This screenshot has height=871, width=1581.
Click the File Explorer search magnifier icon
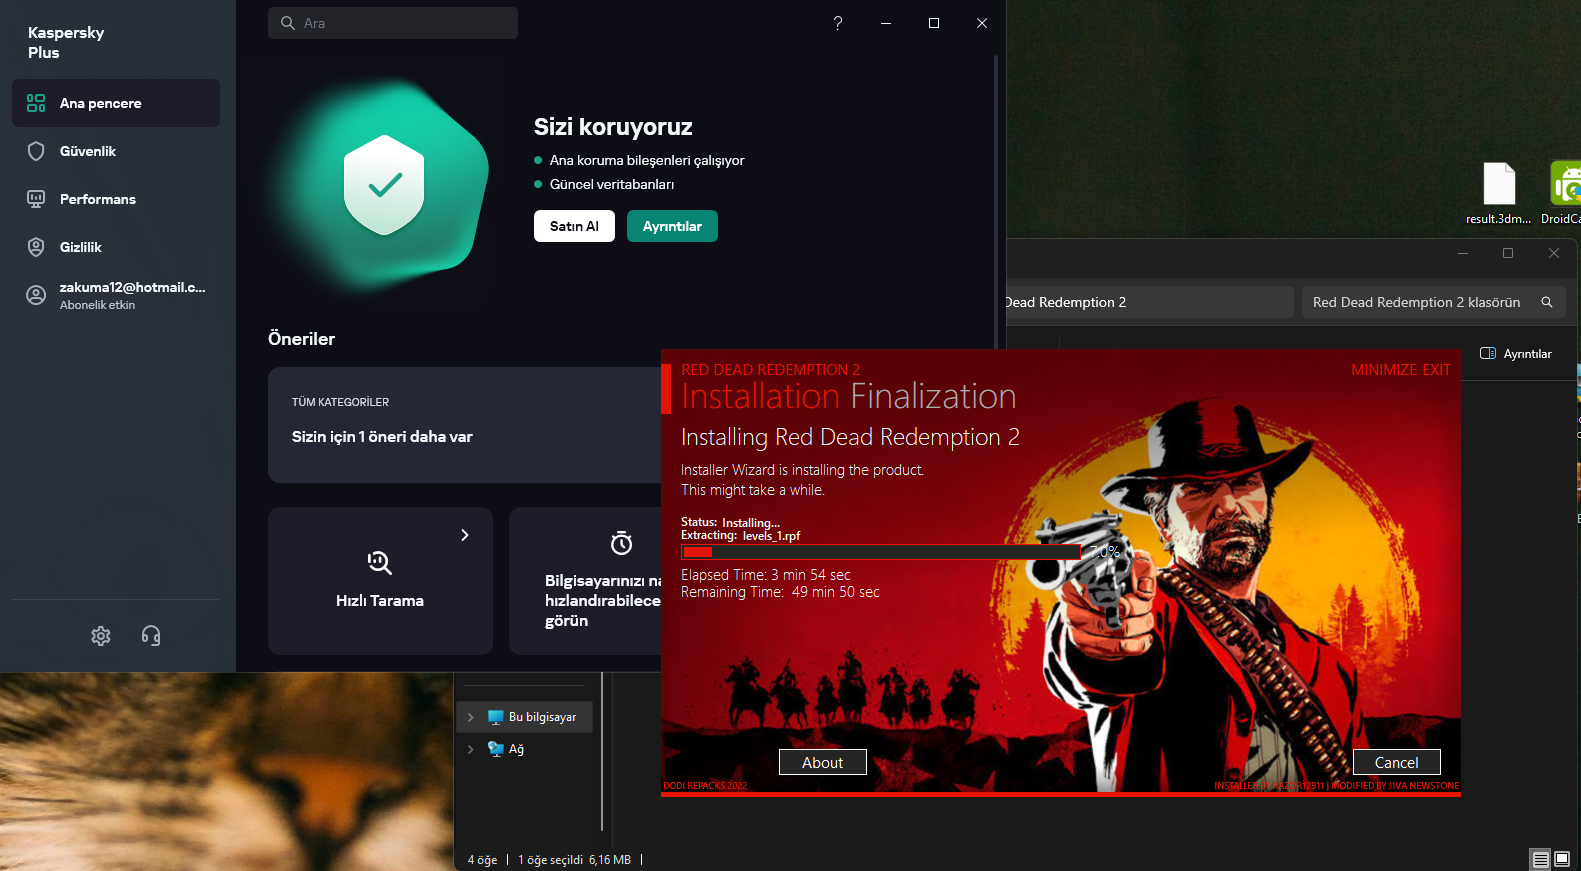click(x=1547, y=302)
